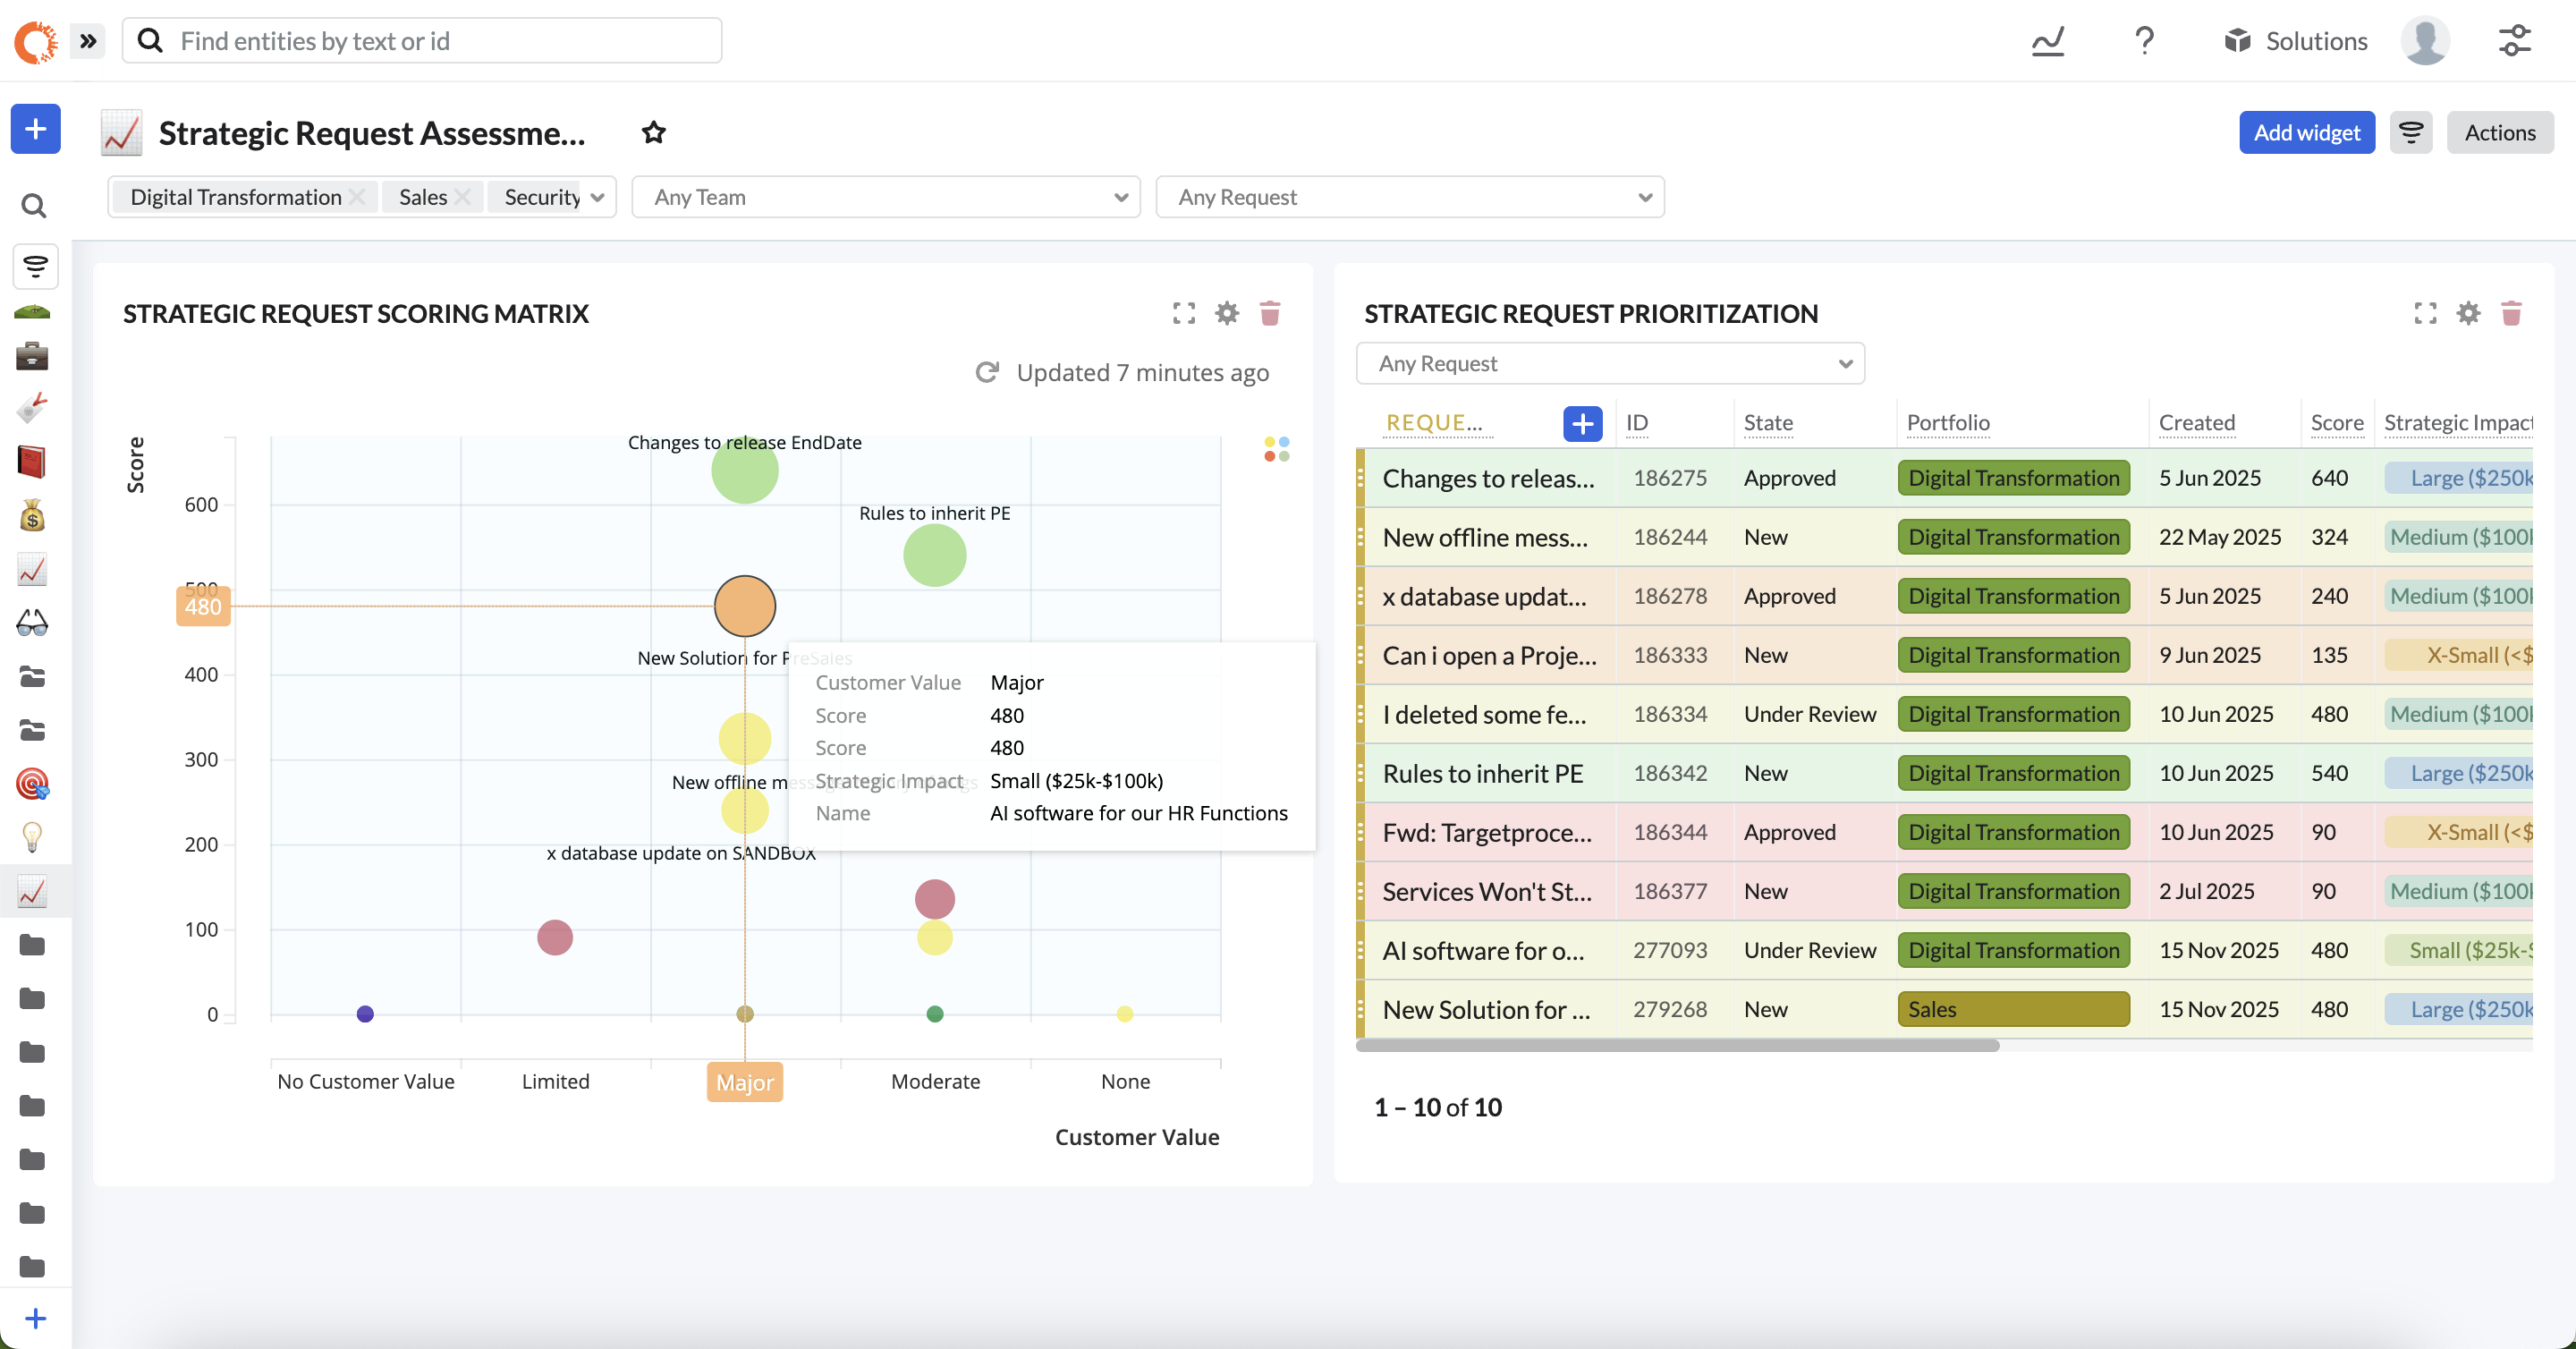Expand the left sidebar with the double chevron

coord(88,41)
